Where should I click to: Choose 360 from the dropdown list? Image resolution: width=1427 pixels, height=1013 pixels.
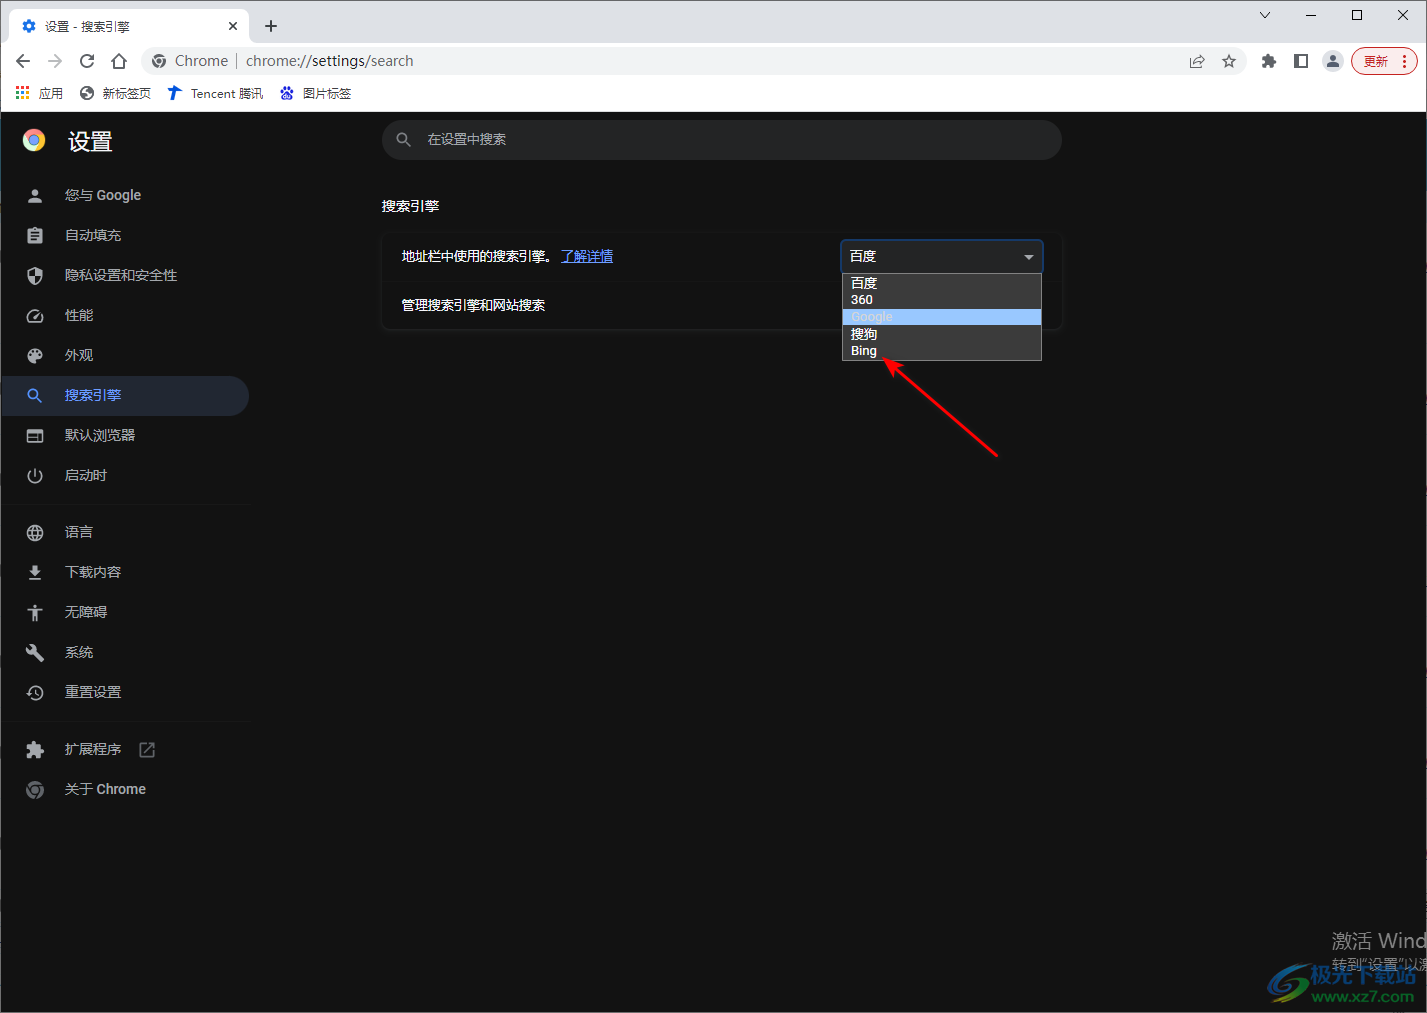942,300
